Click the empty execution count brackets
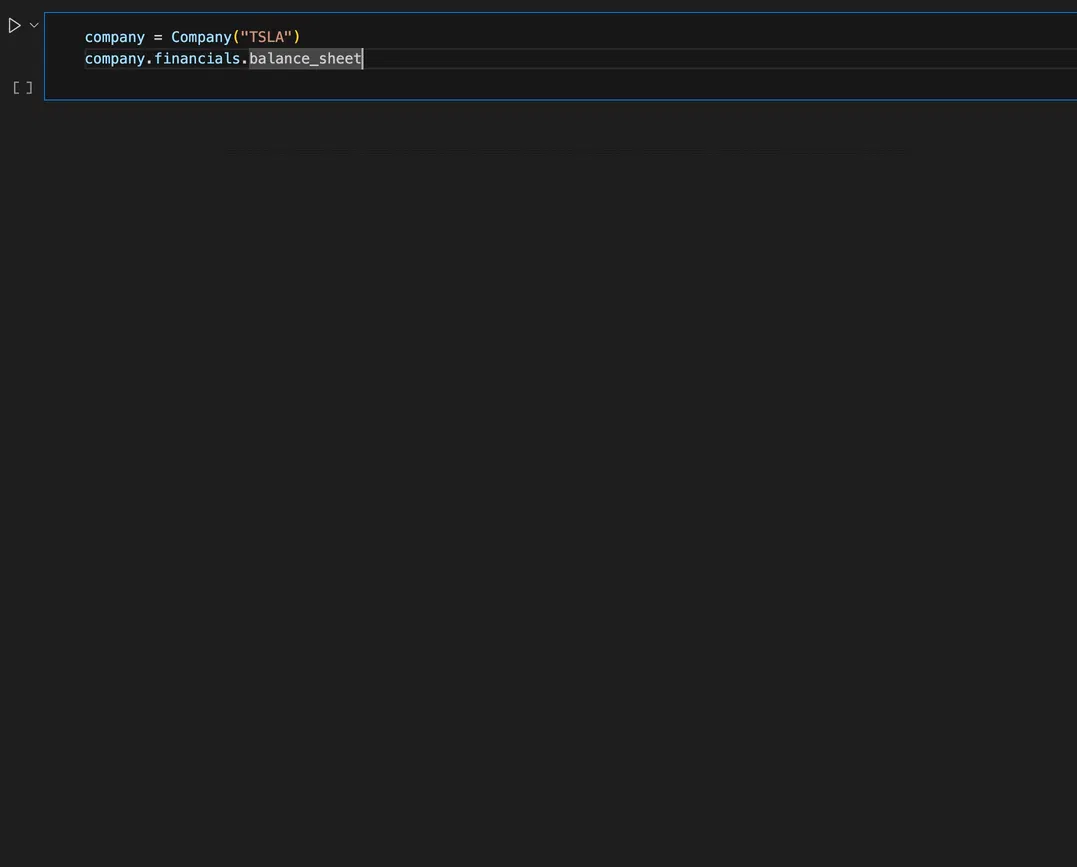Image resolution: width=1077 pixels, height=867 pixels. (x=23, y=88)
